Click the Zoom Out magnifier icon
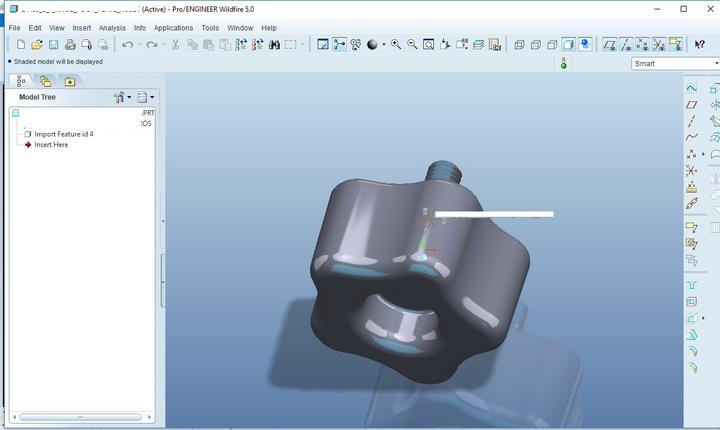This screenshot has height=430, width=720. (412, 45)
